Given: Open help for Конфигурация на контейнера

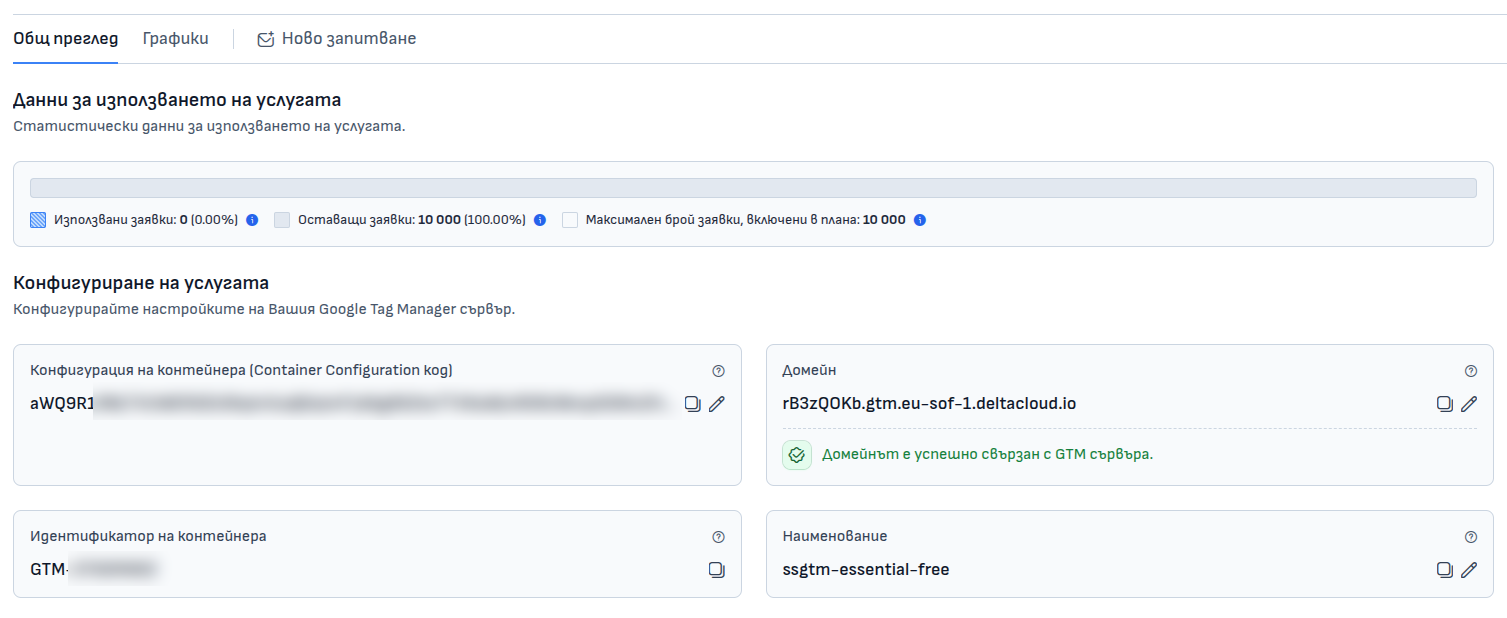Looking at the screenshot, I should pos(718,371).
